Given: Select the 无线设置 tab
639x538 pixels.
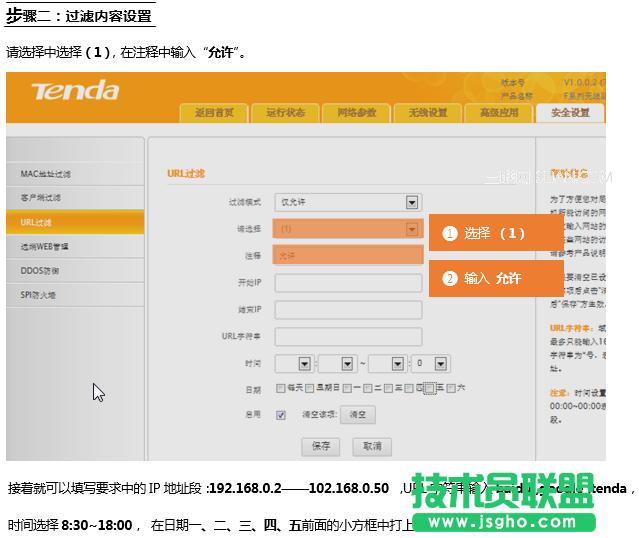Looking at the screenshot, I should tap(427, 113).
